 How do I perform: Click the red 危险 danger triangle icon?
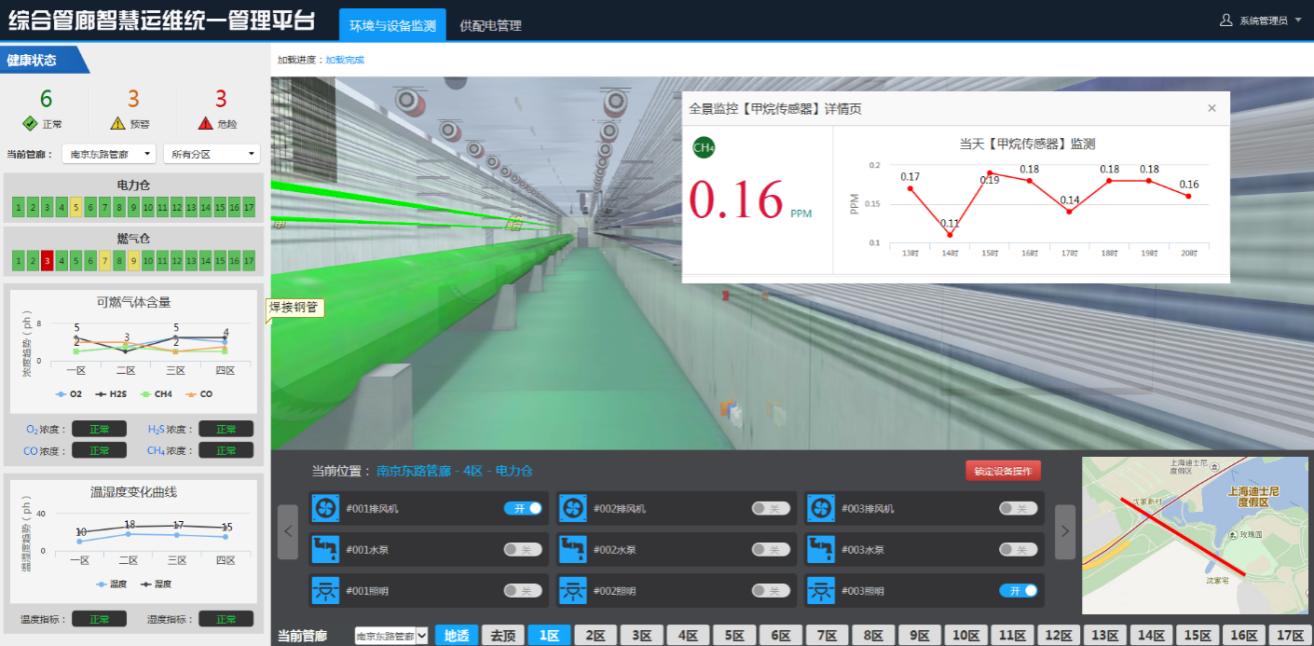pos(205,124)
